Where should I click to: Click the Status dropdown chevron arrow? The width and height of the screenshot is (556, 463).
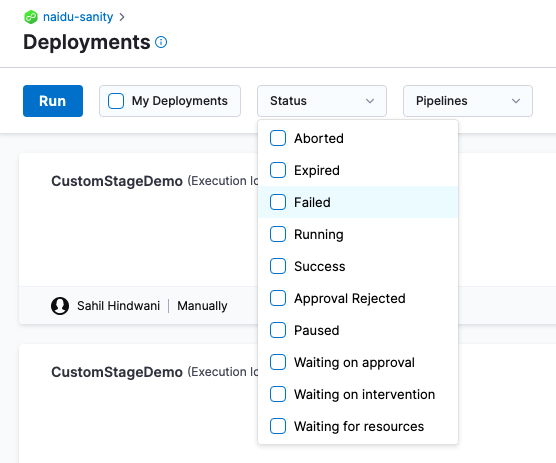[x=370, y=101]
